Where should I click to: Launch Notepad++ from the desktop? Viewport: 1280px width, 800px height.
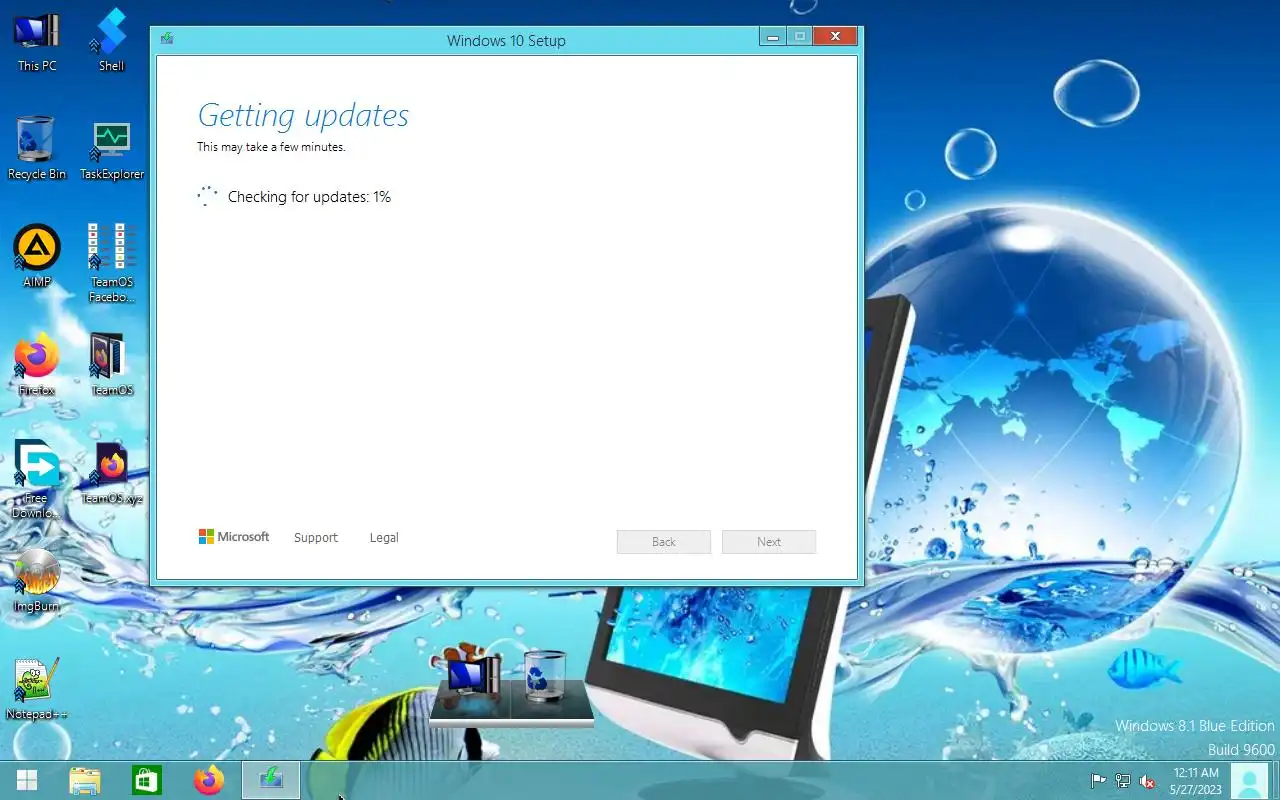click(x=37, y=689)
